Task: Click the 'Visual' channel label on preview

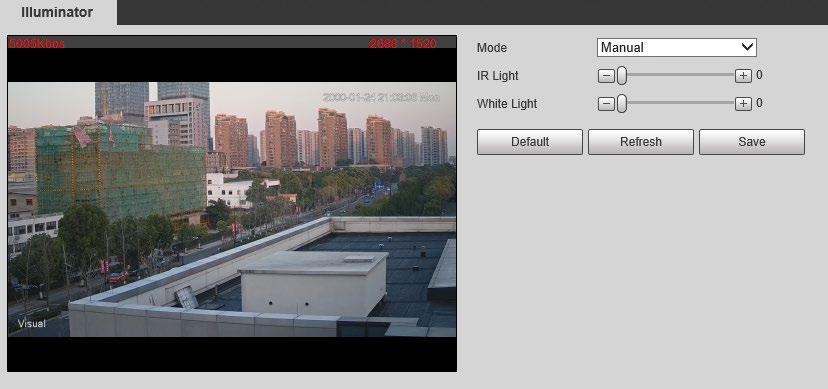Action: (x=32, y=324)
